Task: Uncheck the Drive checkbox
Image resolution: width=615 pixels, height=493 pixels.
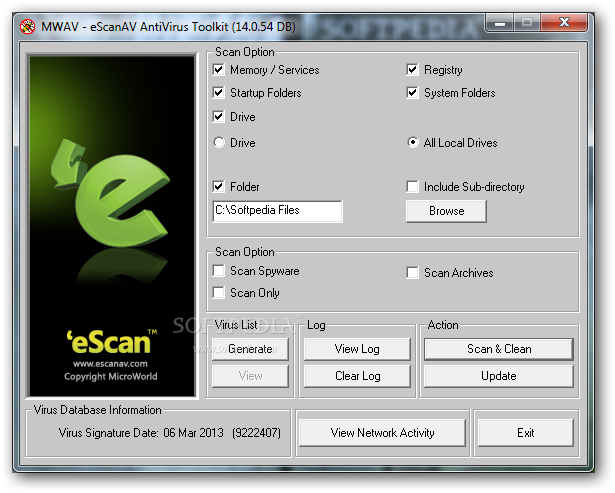Action: pos(218,116)
